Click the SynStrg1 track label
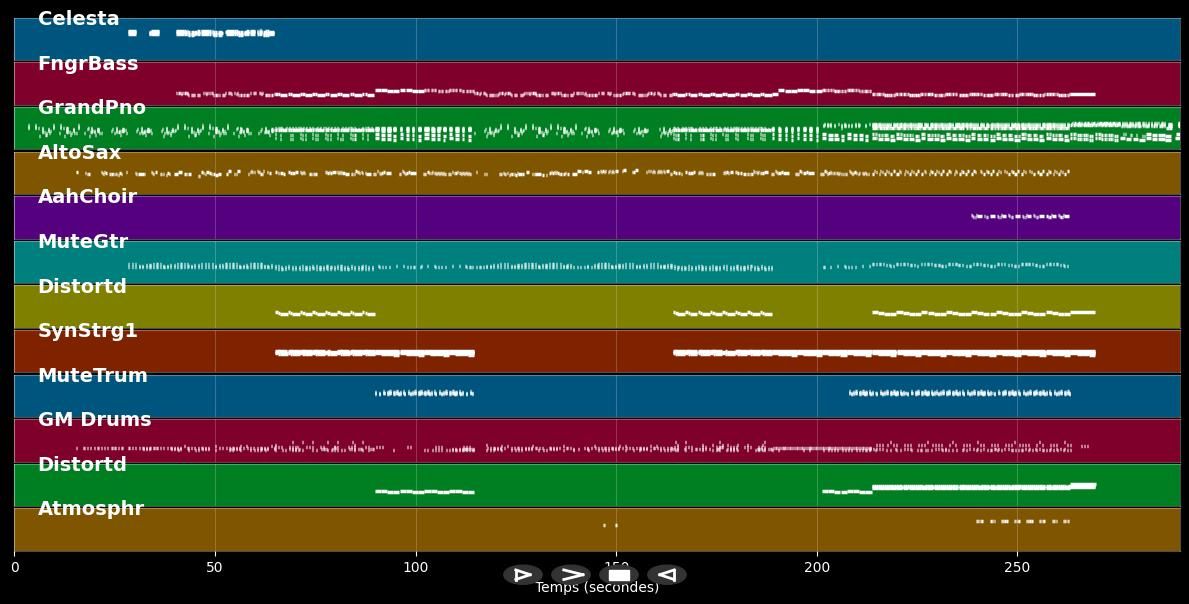 click(x=88, y=331)
